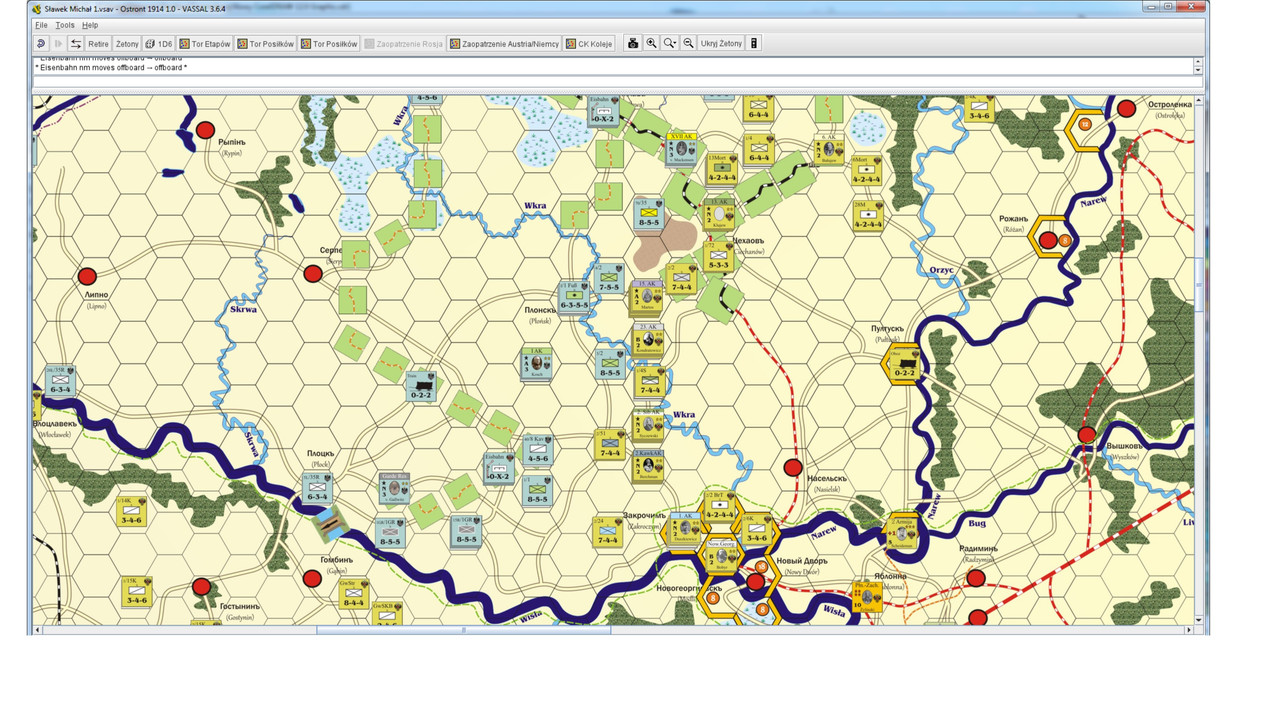1280x706 pixels.
Task: Select the 2 KawkAK leader counter
Action: [649, 467]
